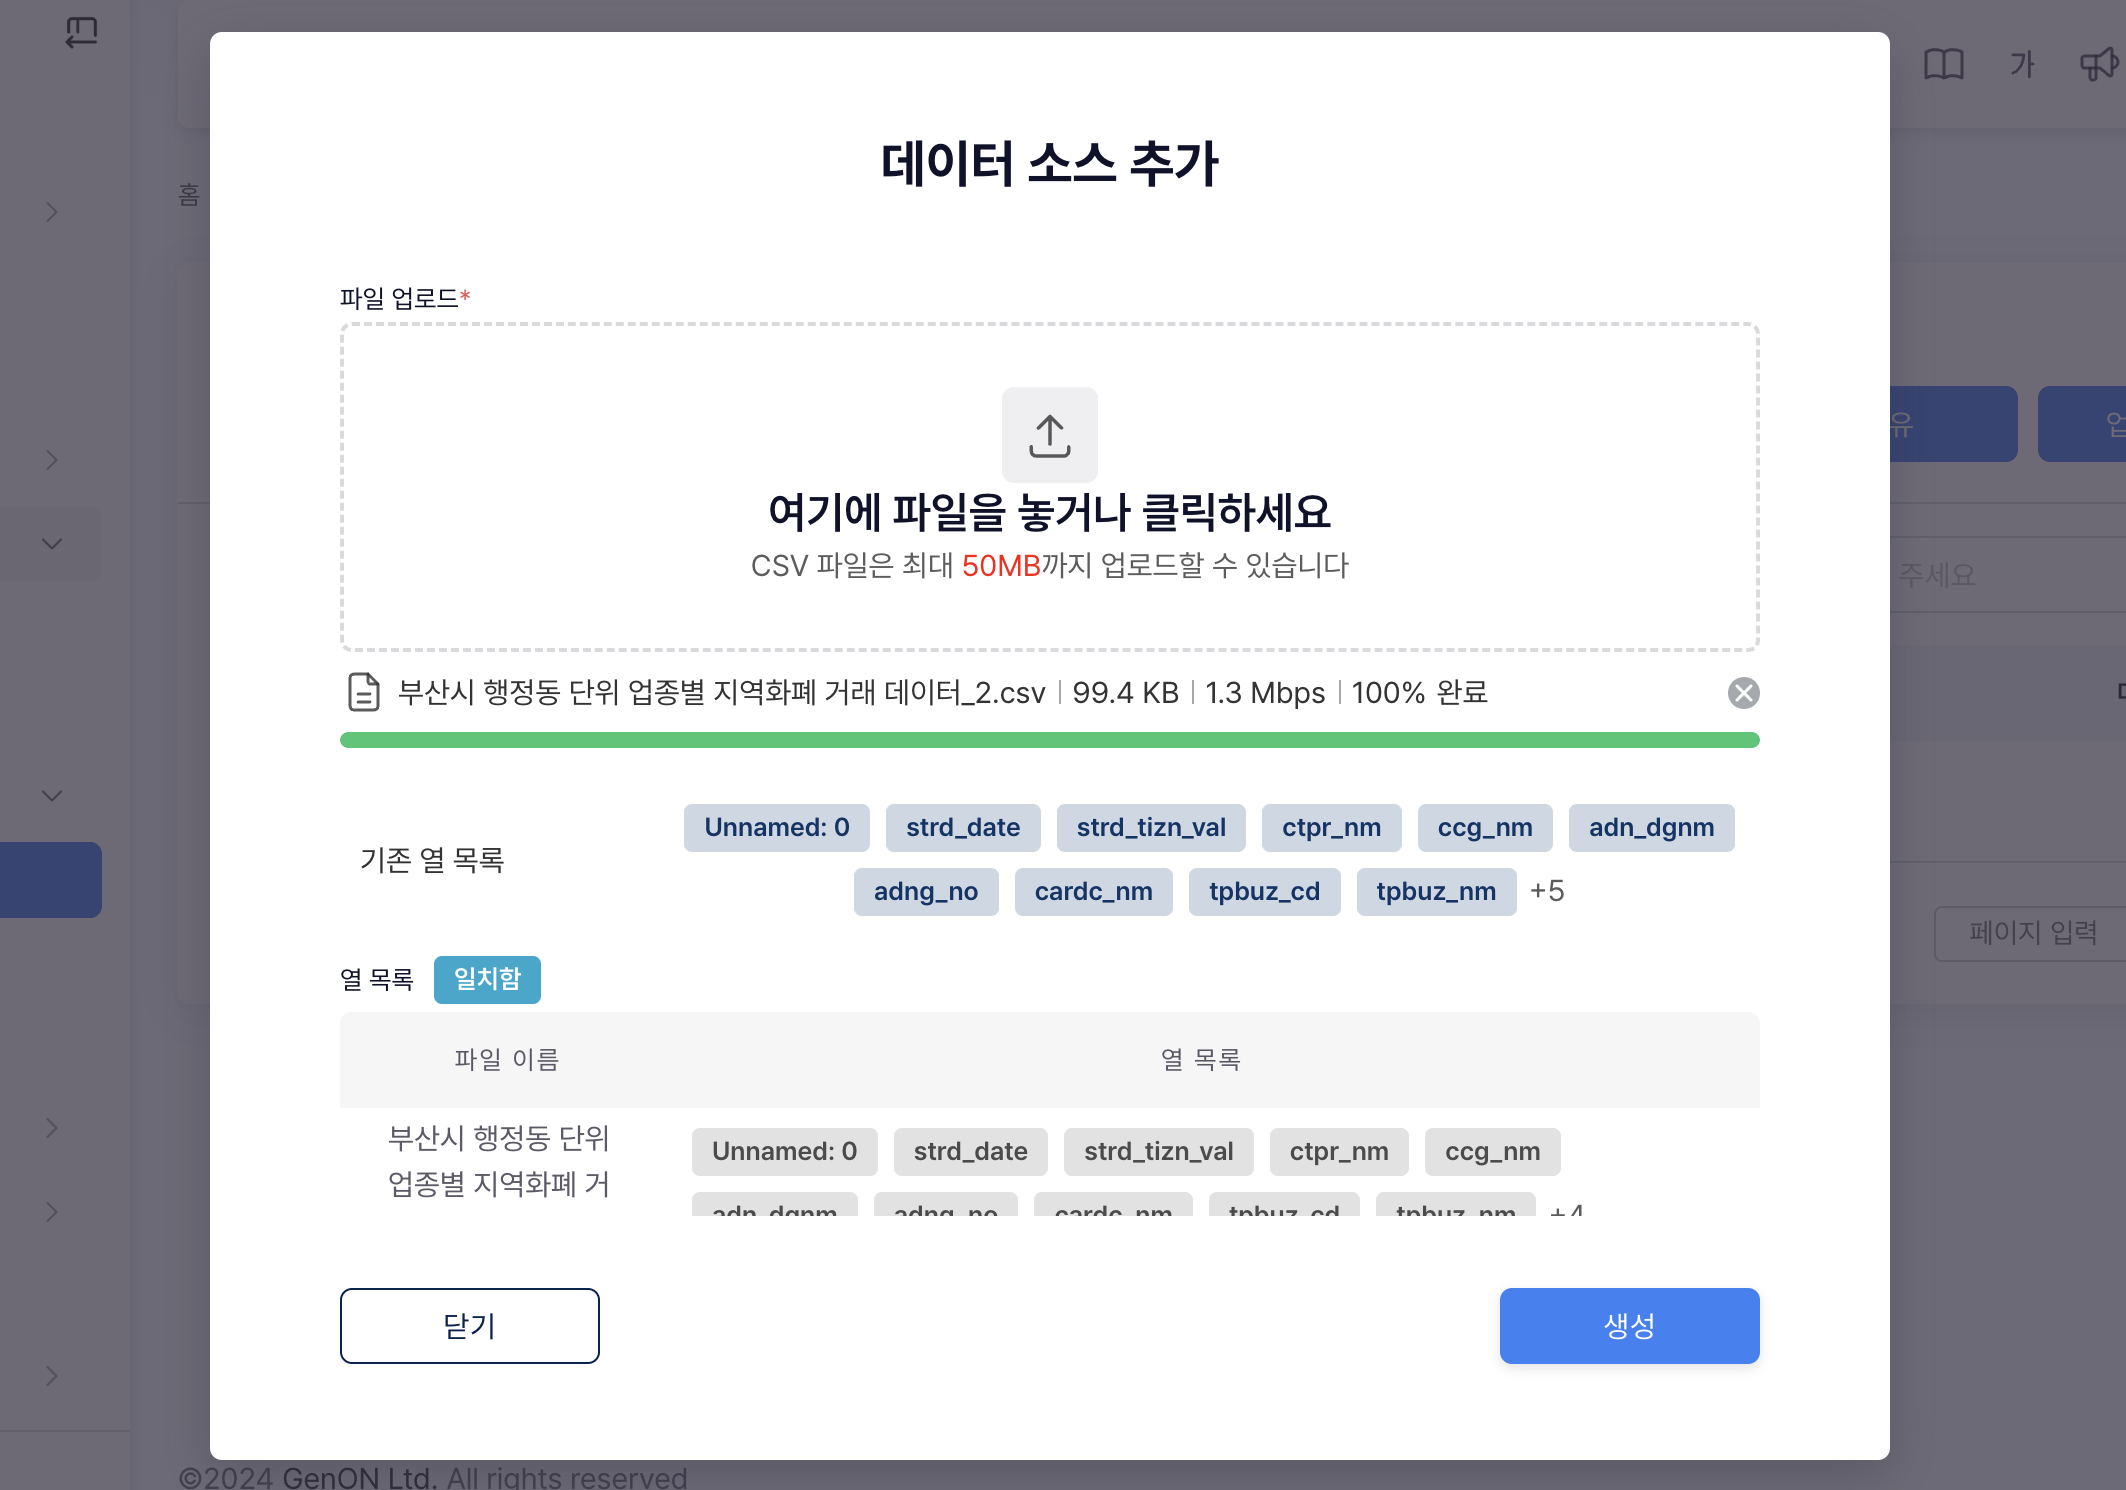This screenshot has width=2126, height=1490.
Task: Click the green upload progress bar
Action: pyautogui.click(x=1049, y=740)
